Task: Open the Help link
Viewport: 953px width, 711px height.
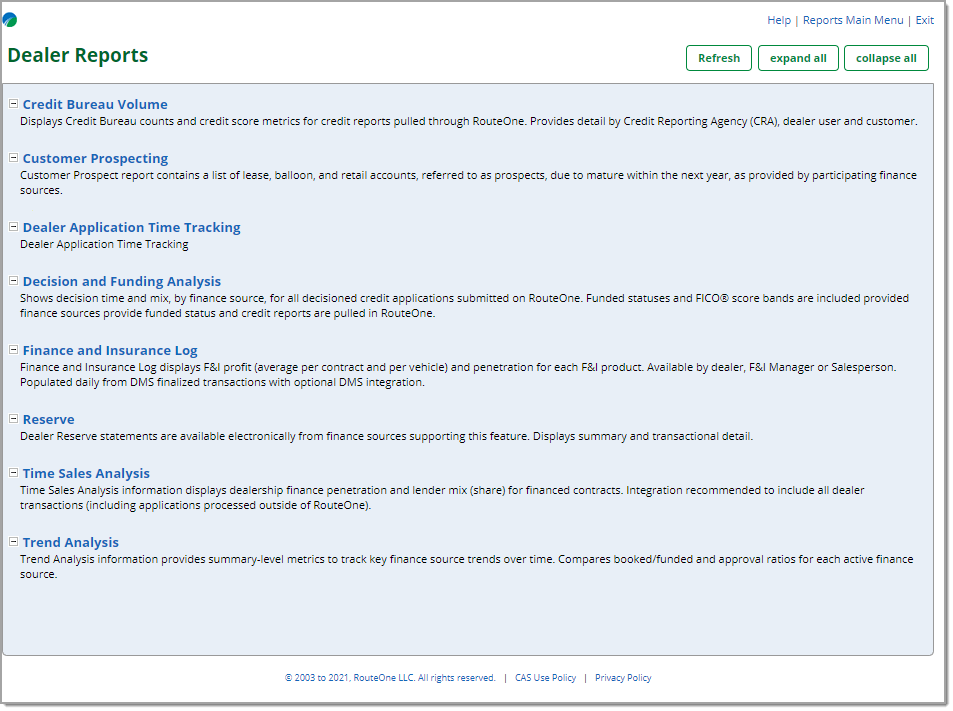Action: pyautogui.click(x=781, y=20)
